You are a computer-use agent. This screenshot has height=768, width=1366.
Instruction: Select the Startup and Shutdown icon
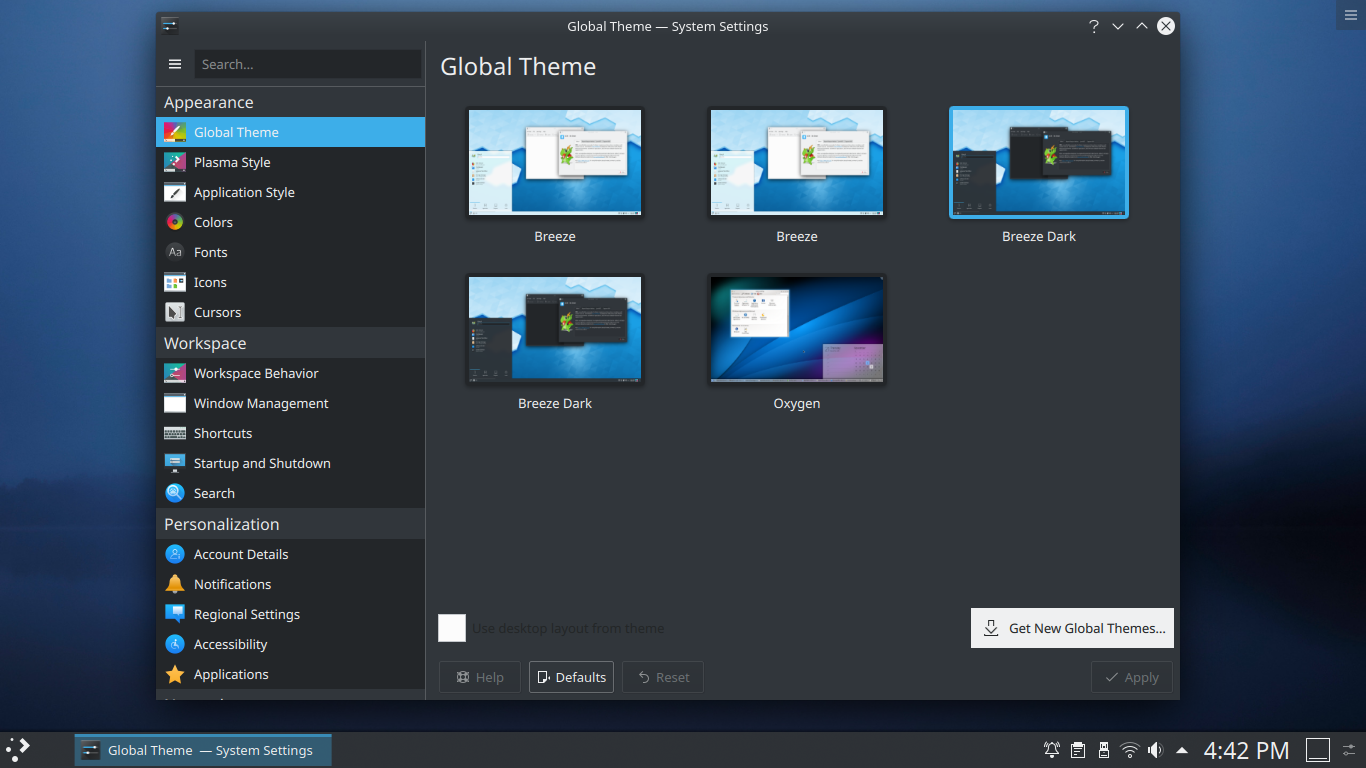[x=175, y=463]
